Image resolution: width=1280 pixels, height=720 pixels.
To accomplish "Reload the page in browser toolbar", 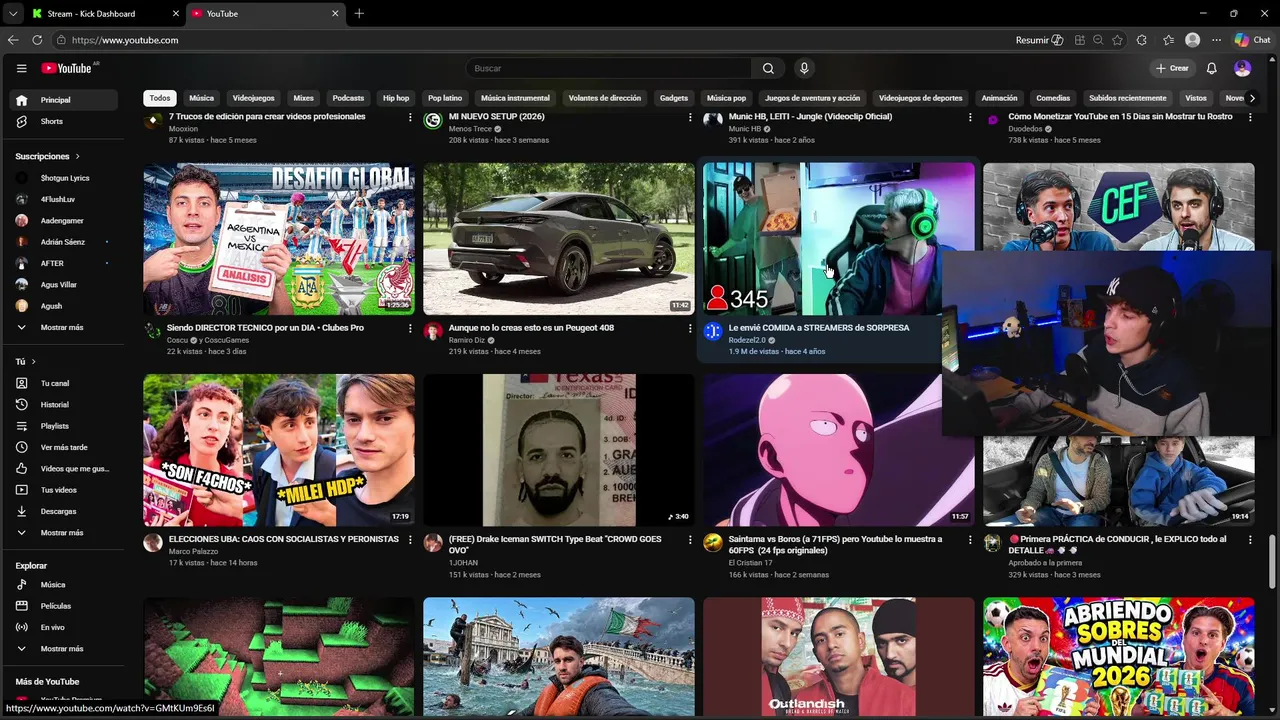I will point(37,40).
